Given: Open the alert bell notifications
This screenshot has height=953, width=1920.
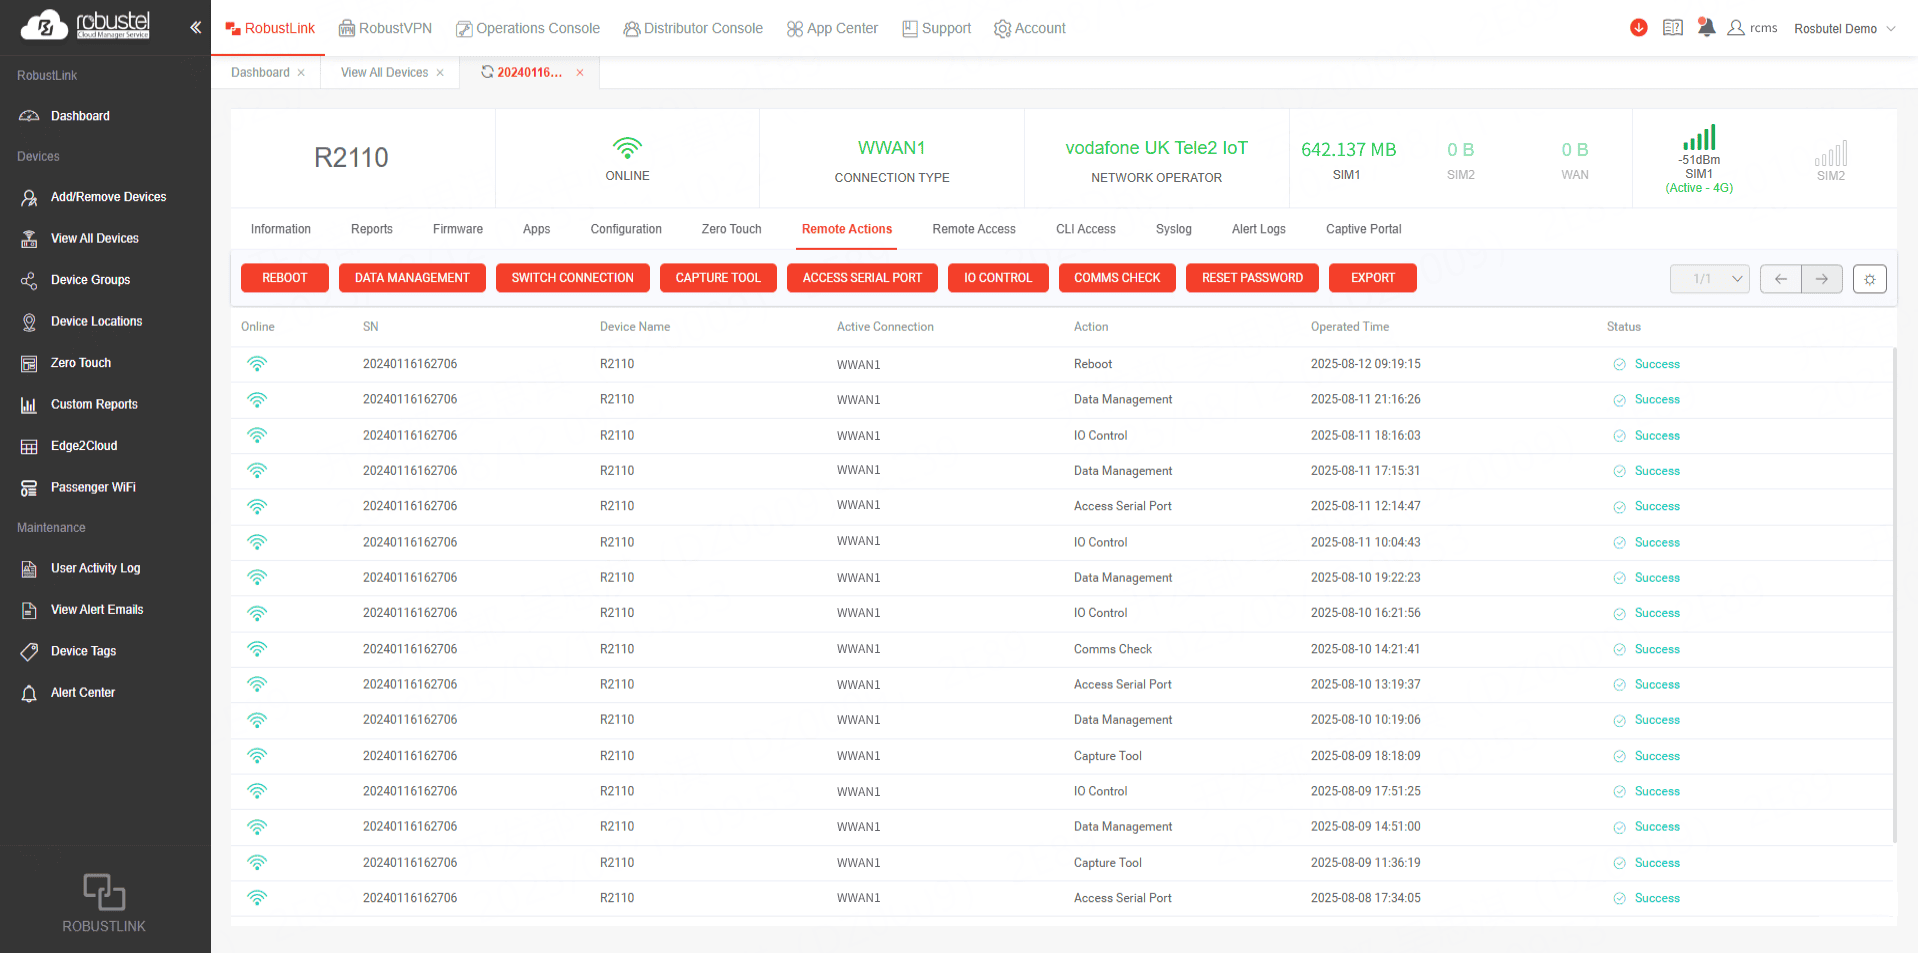Looking at the screenshot, I should (x=1706, y=28).
